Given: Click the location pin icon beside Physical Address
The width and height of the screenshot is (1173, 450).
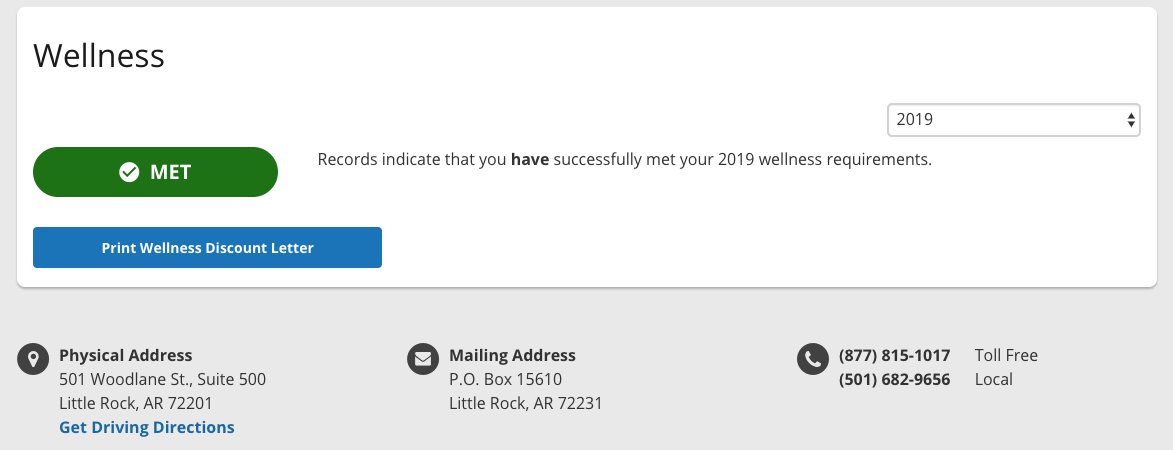Looking at the screenshot, I should (33, 360).
